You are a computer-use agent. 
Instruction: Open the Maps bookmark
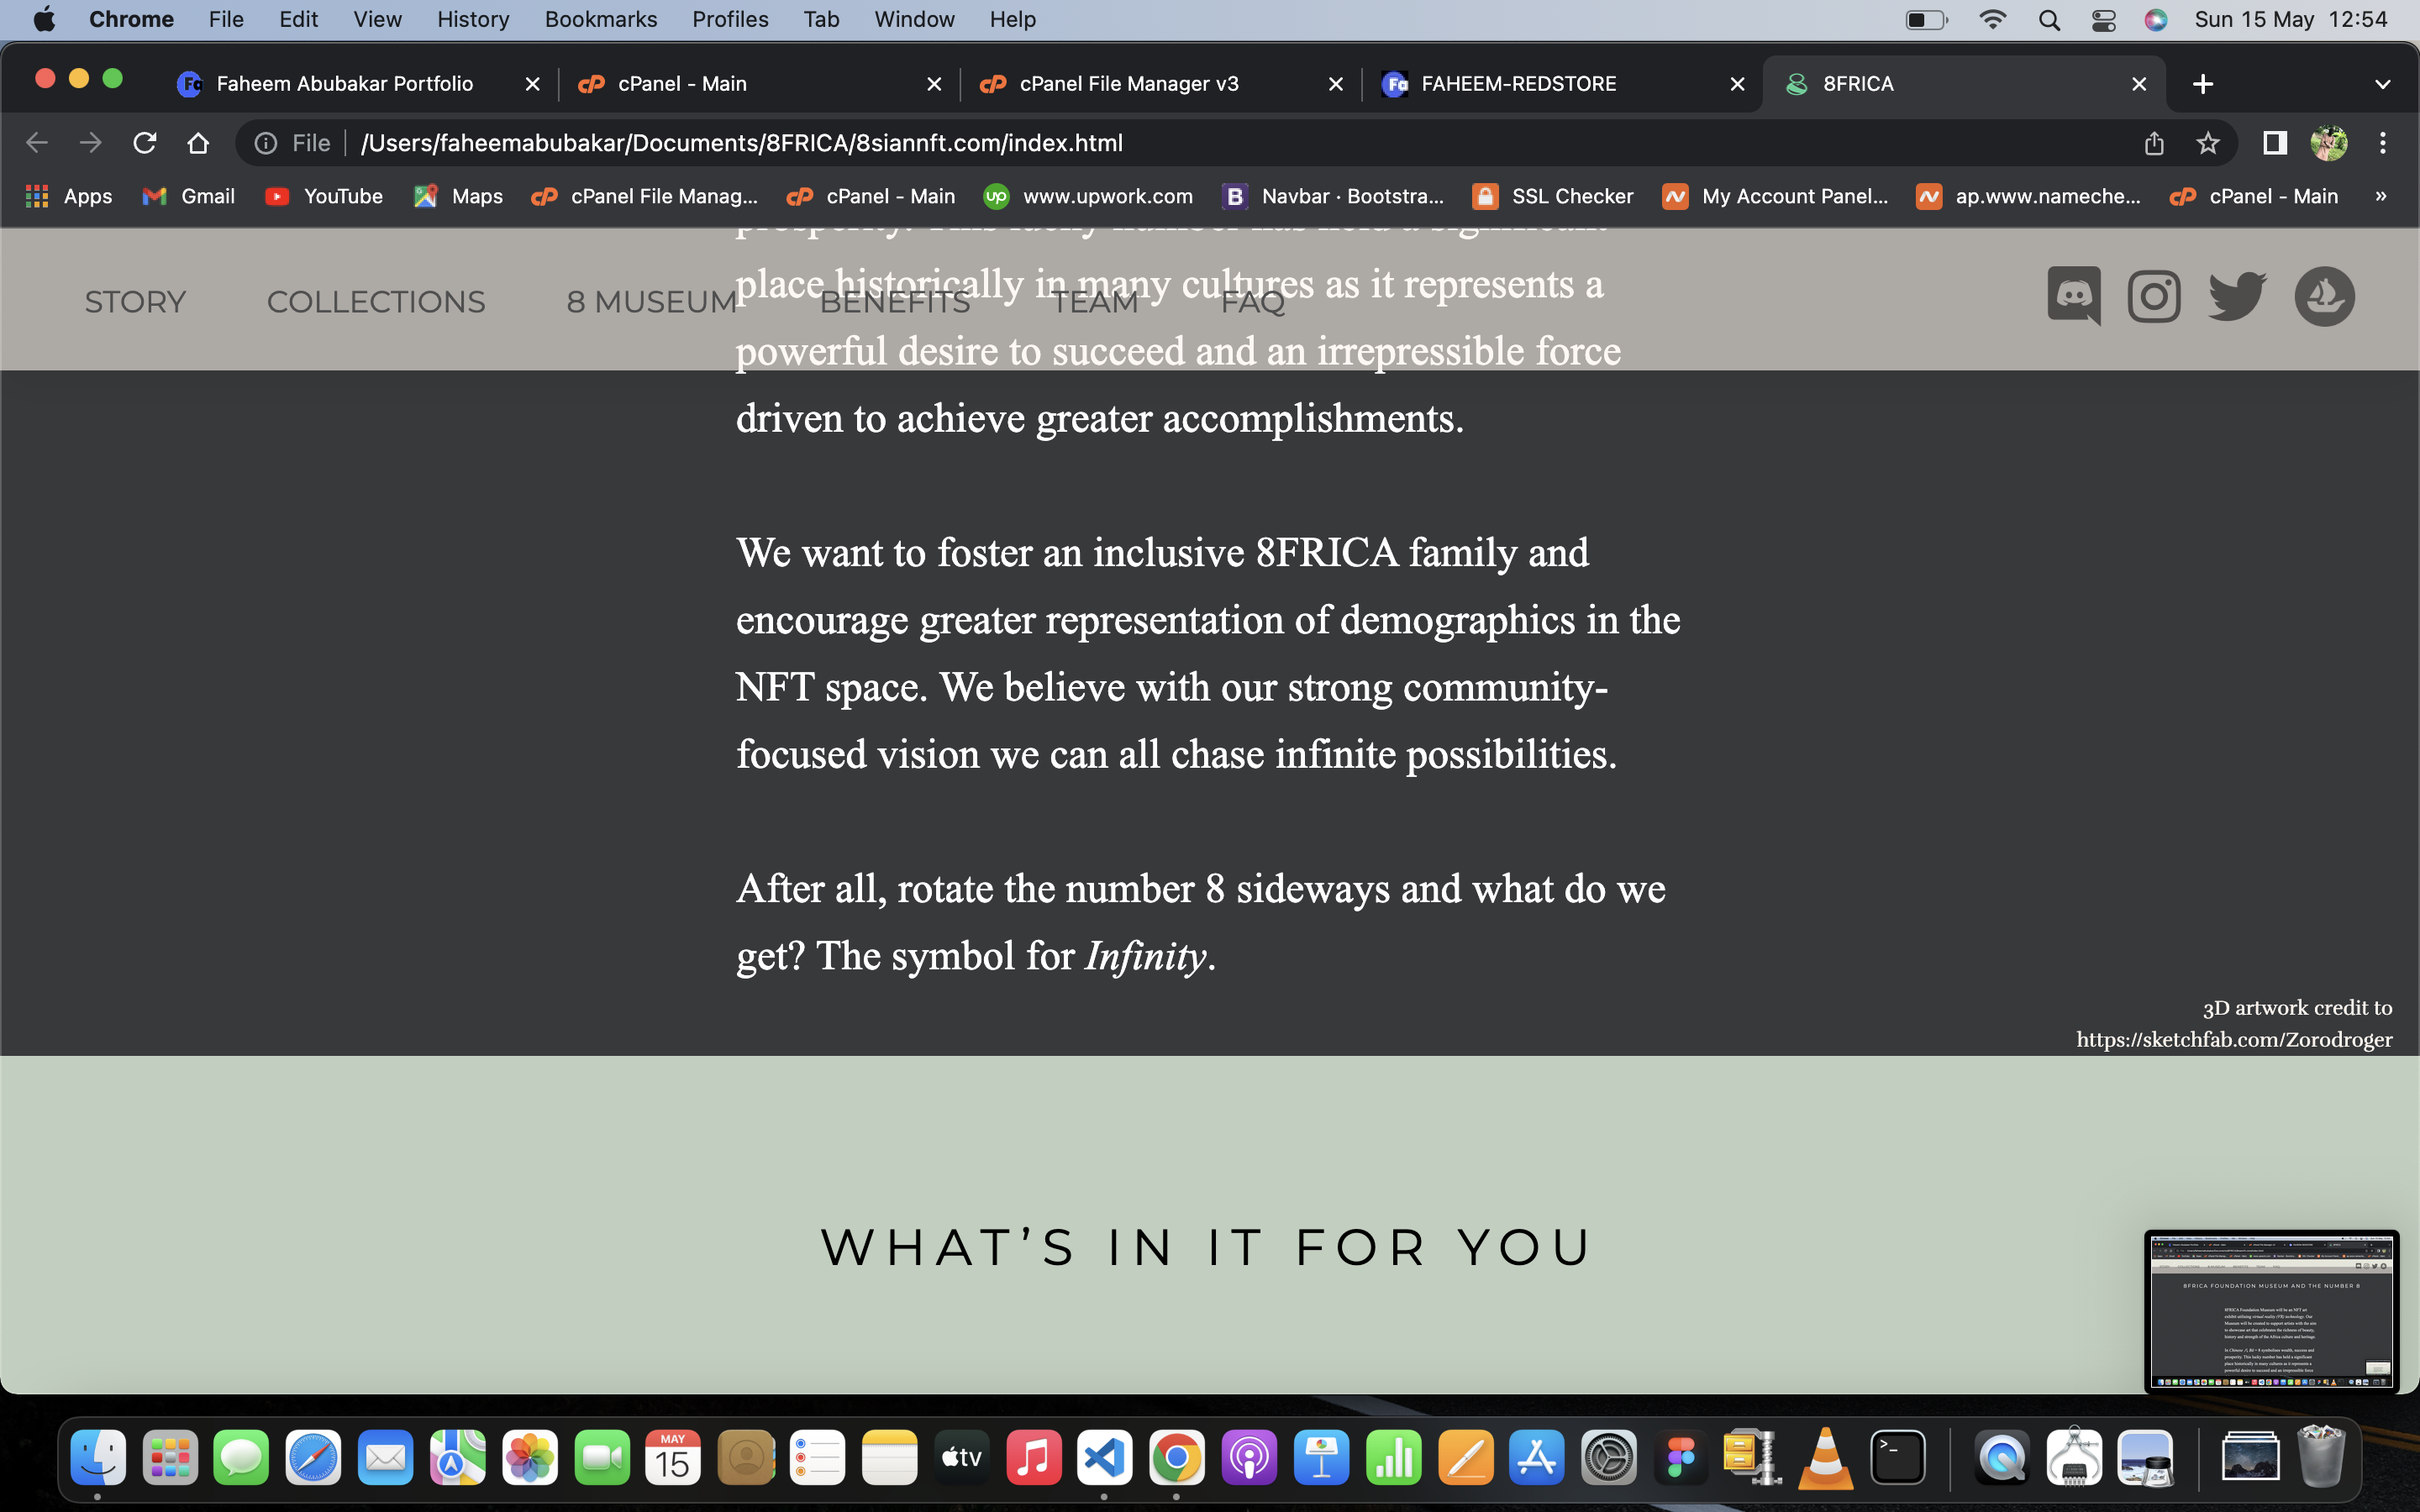click(x=459, y=196)
